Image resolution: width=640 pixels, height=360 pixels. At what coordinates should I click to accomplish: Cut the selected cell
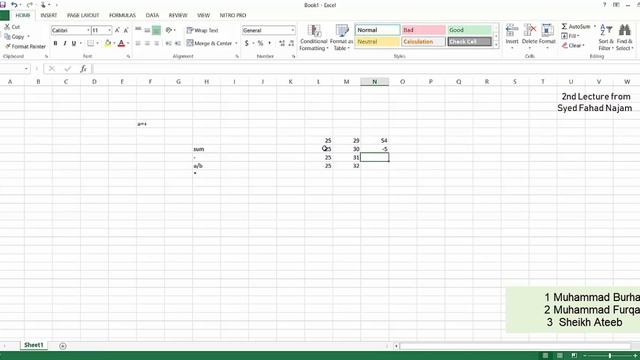click(12, 27)
